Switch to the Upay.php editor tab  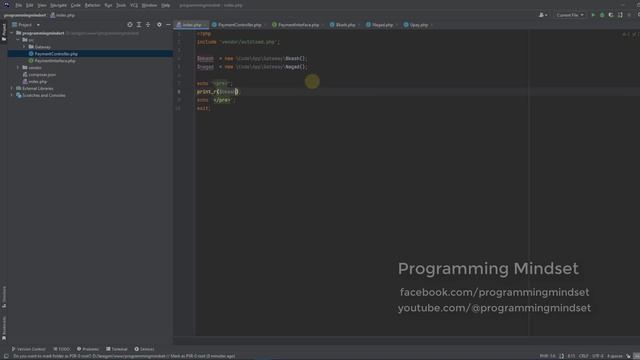pyautogui.click(x=418, y=25)
